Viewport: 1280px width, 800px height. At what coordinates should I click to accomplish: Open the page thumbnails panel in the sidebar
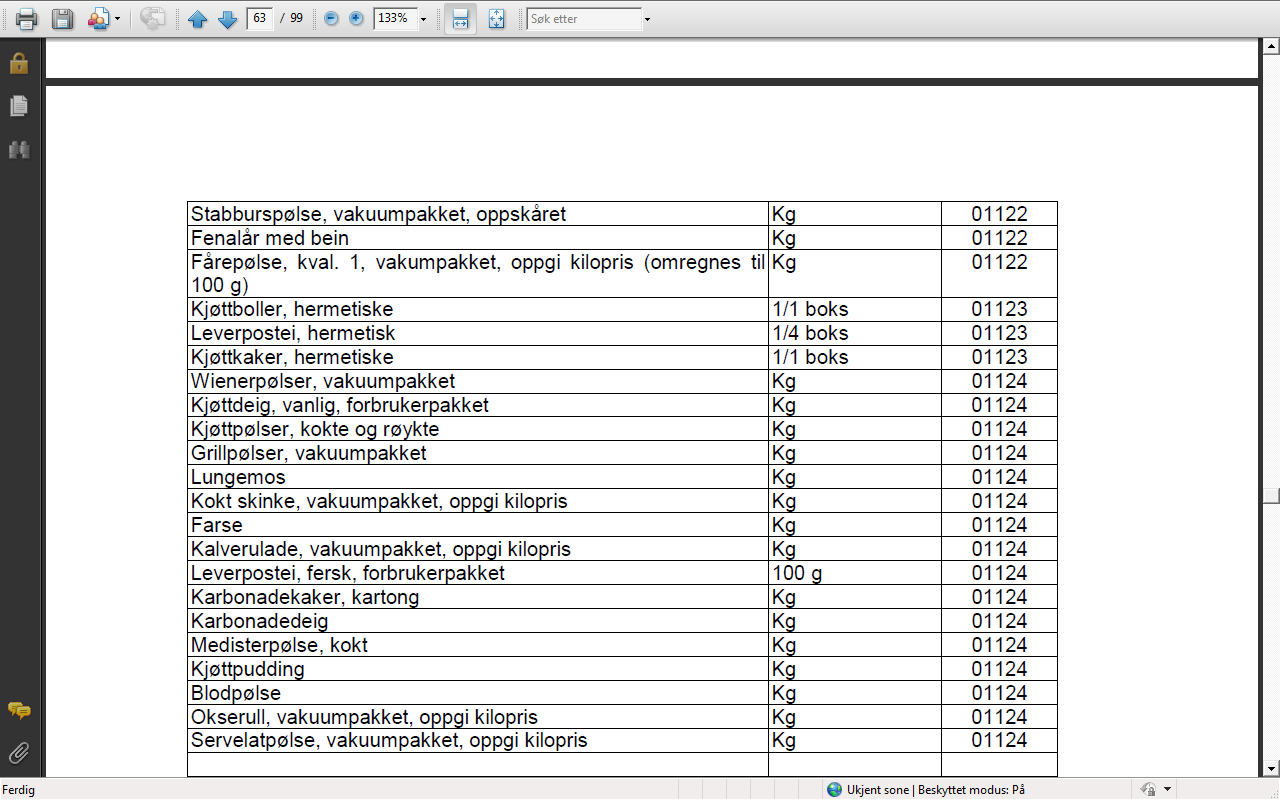19,106
